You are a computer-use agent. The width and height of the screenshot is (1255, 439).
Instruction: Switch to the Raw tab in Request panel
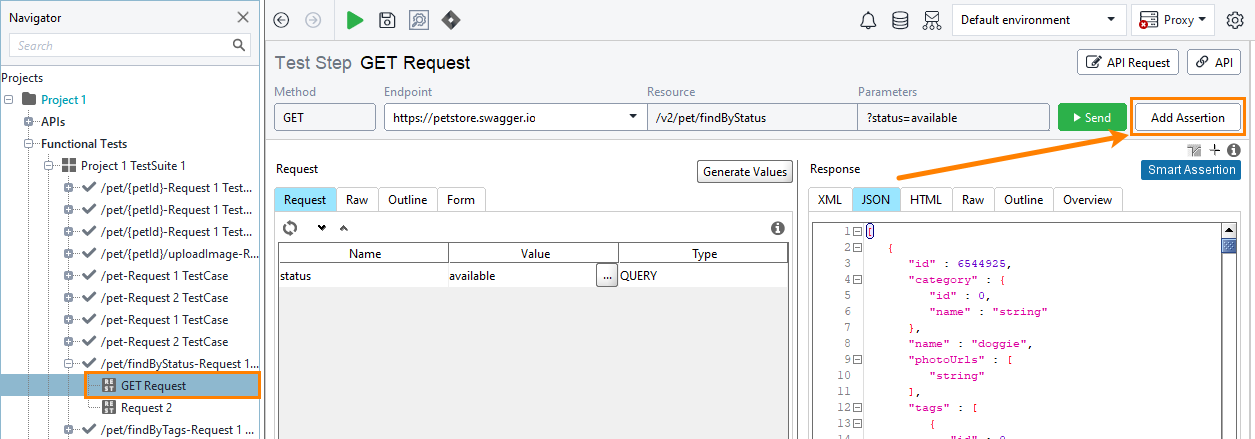click(357, 199)
